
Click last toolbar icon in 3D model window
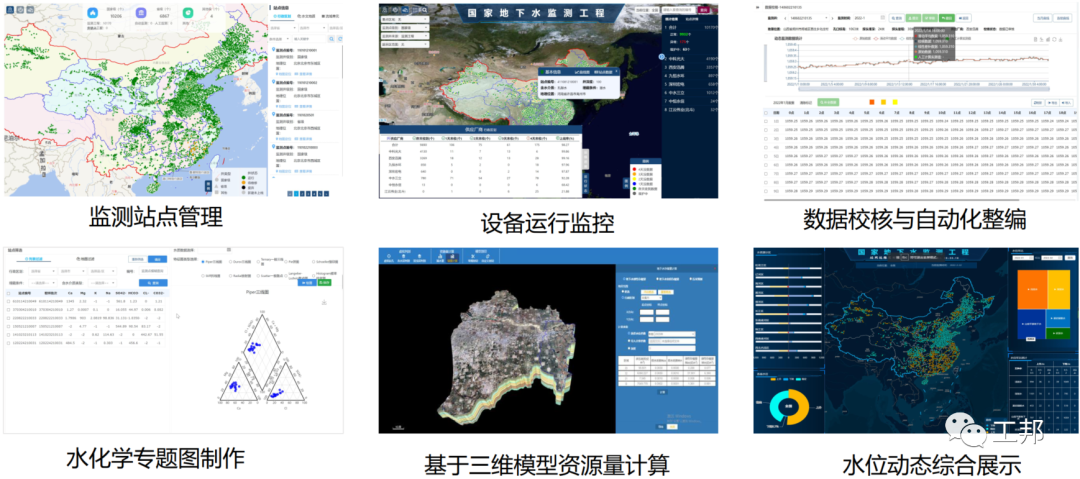488,256
